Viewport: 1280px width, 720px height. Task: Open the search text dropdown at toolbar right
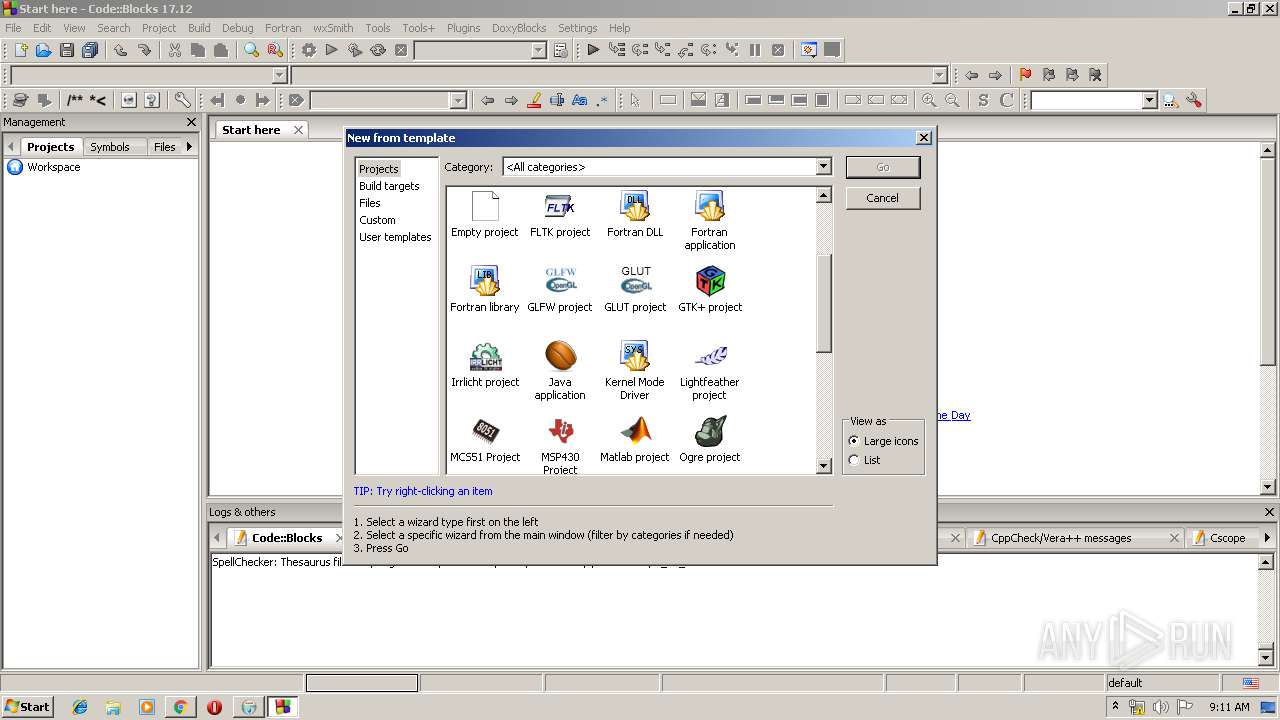(x=1149, y=100)
